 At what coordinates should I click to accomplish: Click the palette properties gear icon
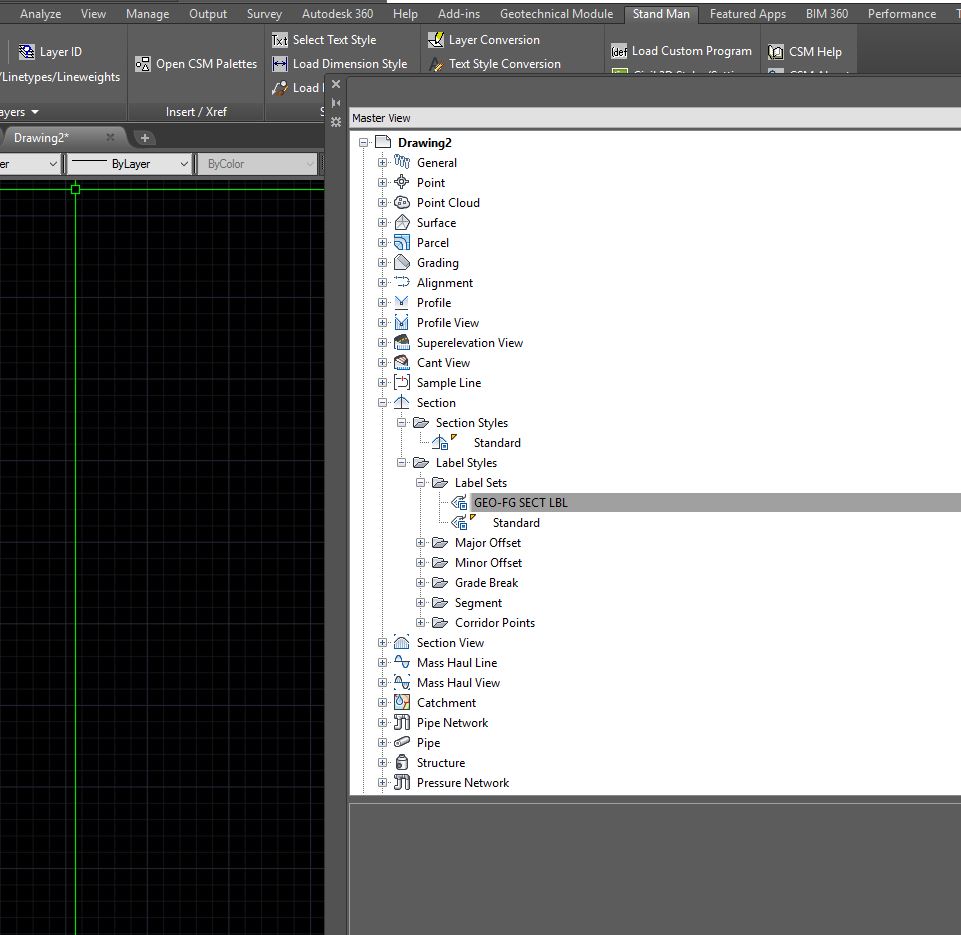[336, 122]
